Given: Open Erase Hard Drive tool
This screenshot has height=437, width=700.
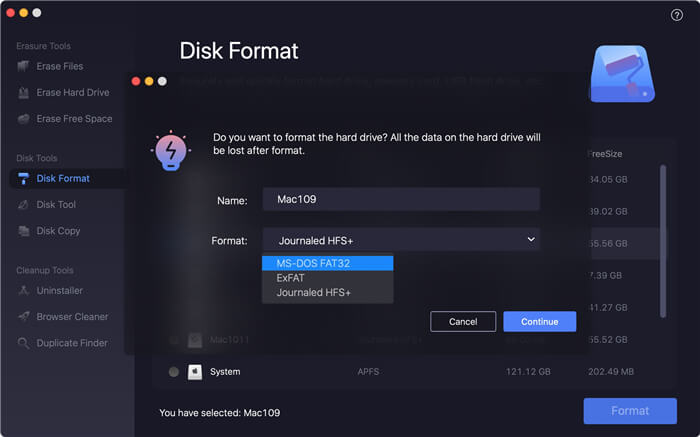Looking at the screenshot, I should [73, 92].
